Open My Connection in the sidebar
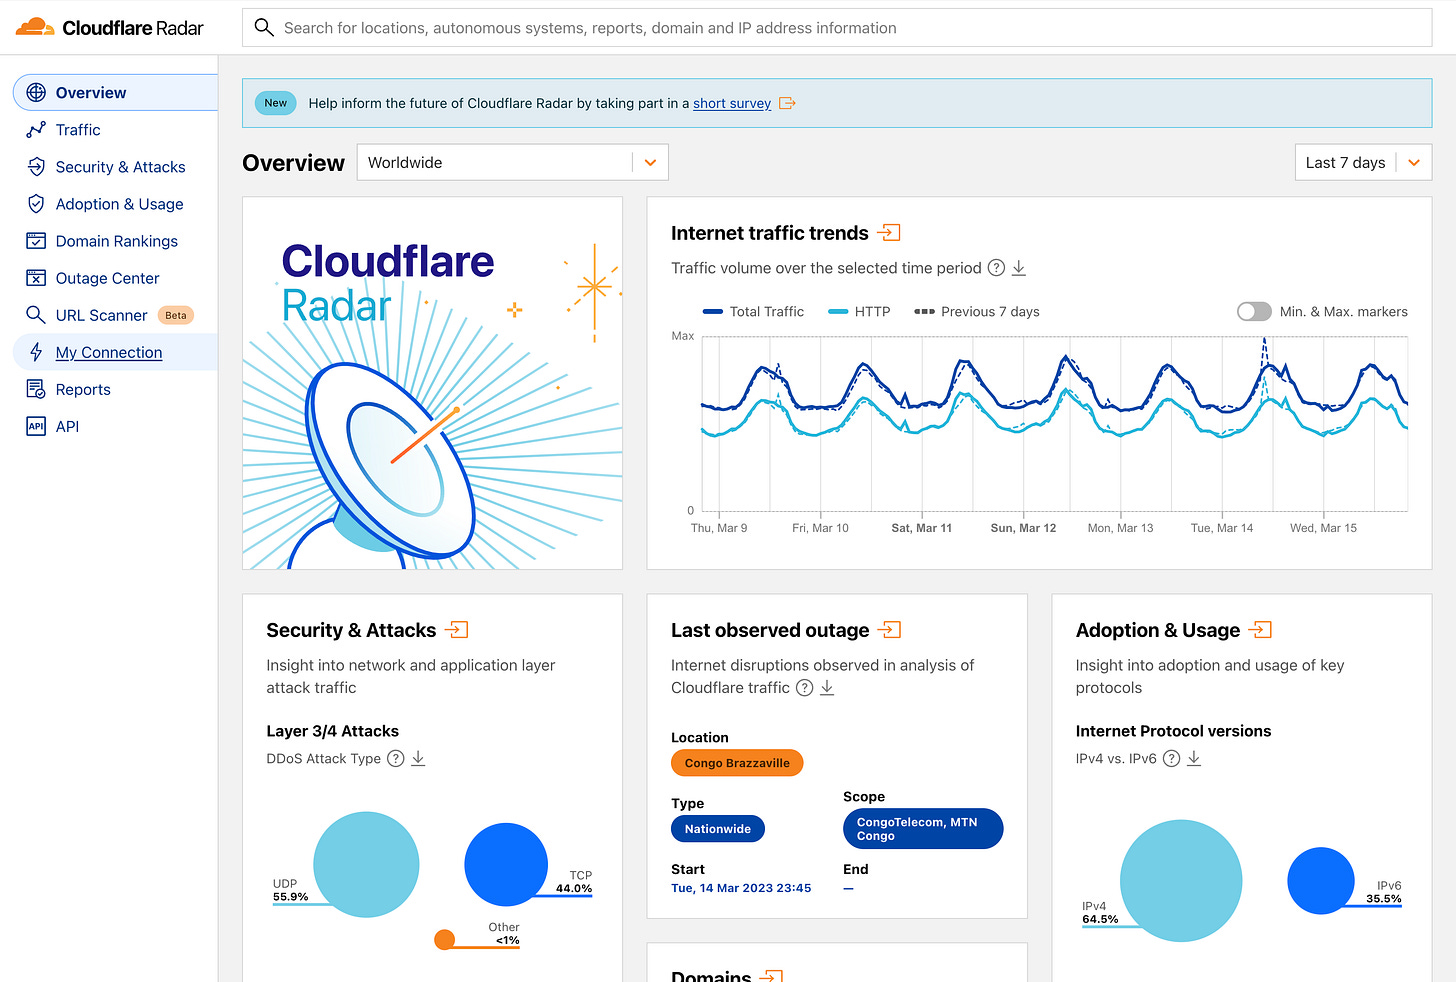The image size is (1456, 982). 116,352
